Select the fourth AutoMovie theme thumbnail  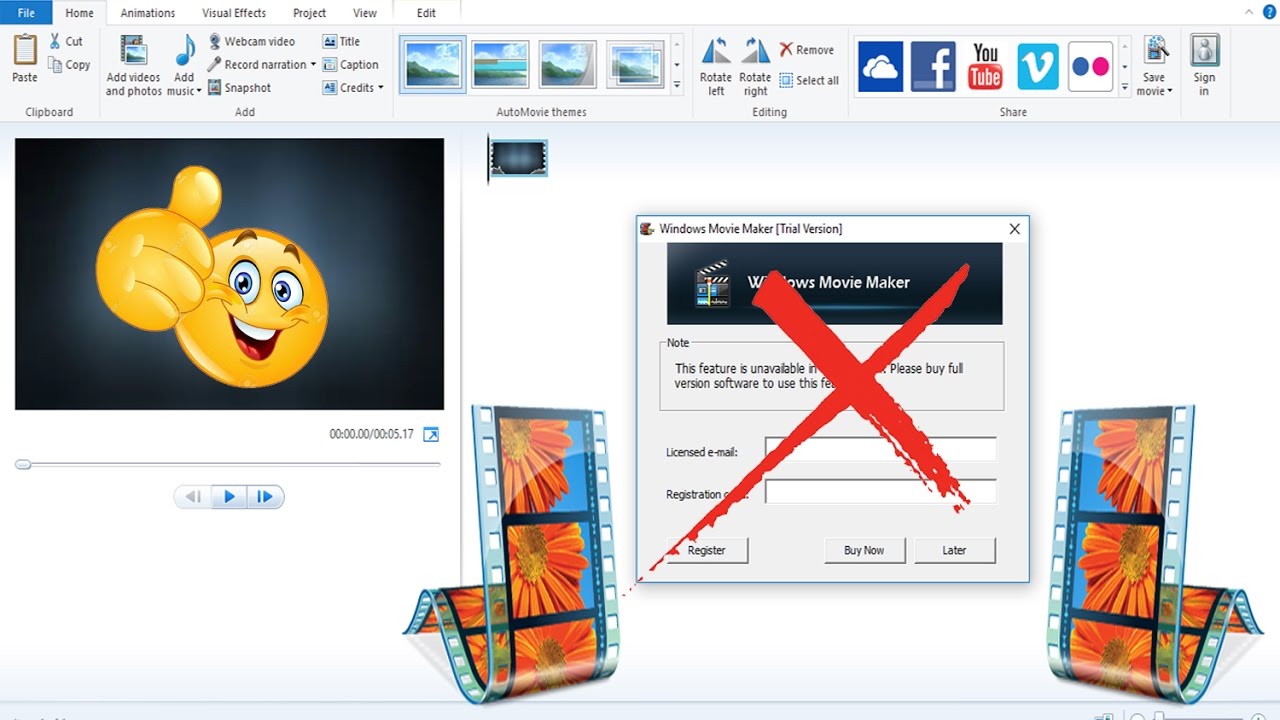coord(635,65)
